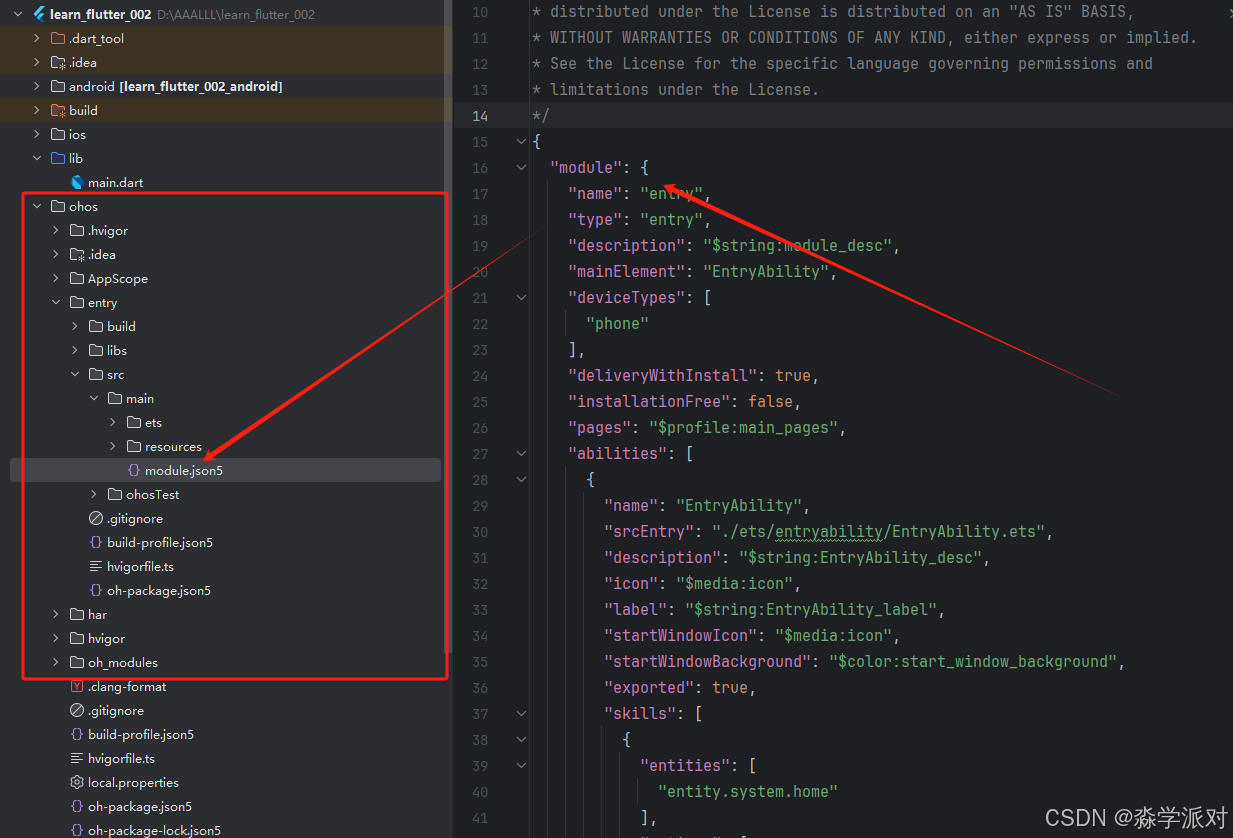
Task: Click line number 28 in the gutter
Action: 480,480
